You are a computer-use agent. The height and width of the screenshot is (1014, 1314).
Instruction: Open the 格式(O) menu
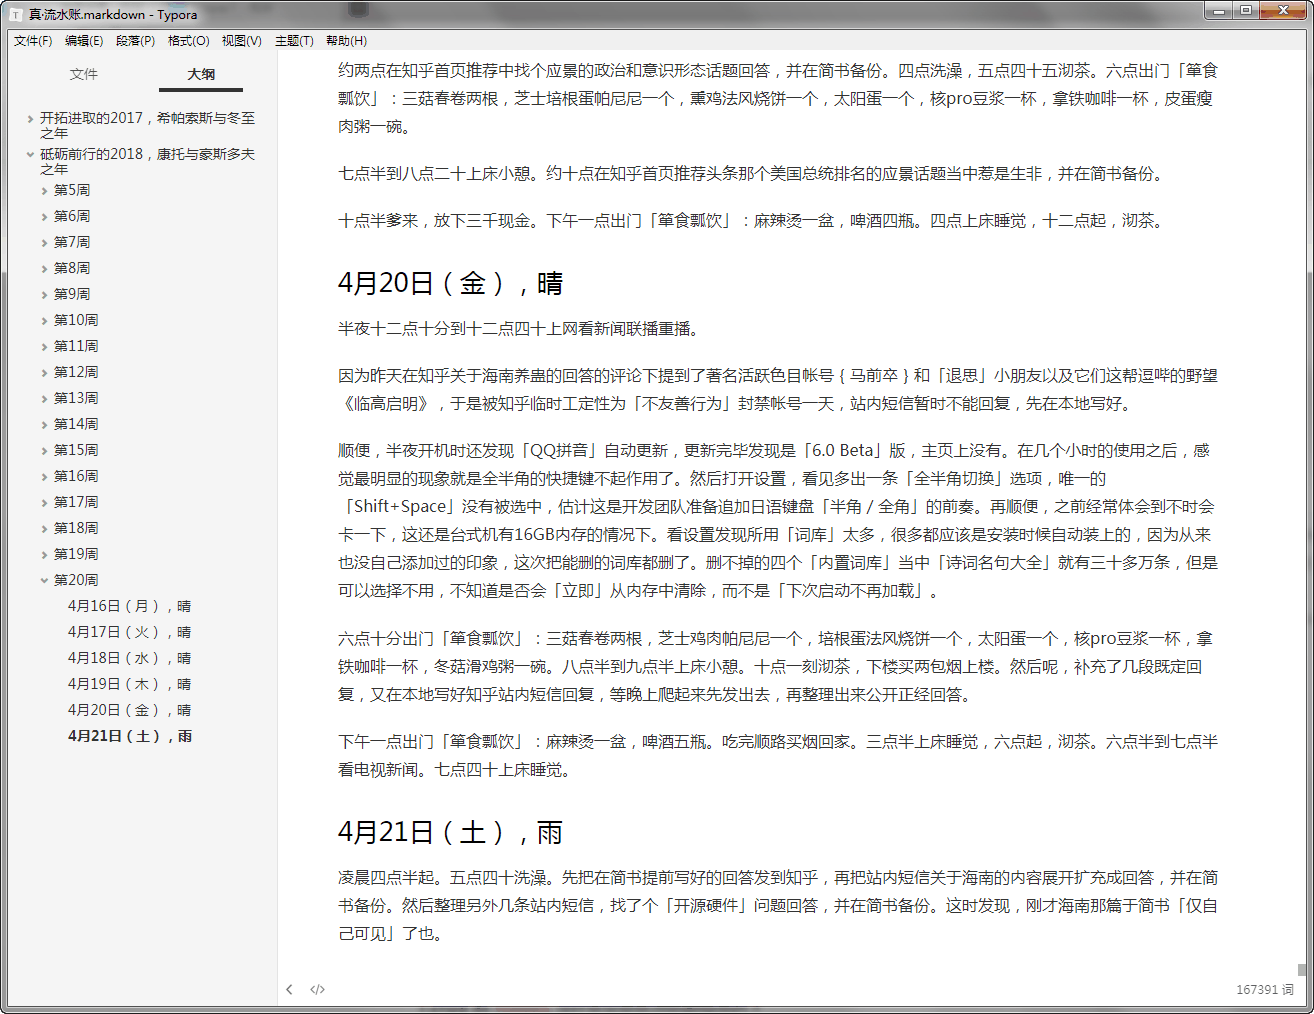[188, 41]
